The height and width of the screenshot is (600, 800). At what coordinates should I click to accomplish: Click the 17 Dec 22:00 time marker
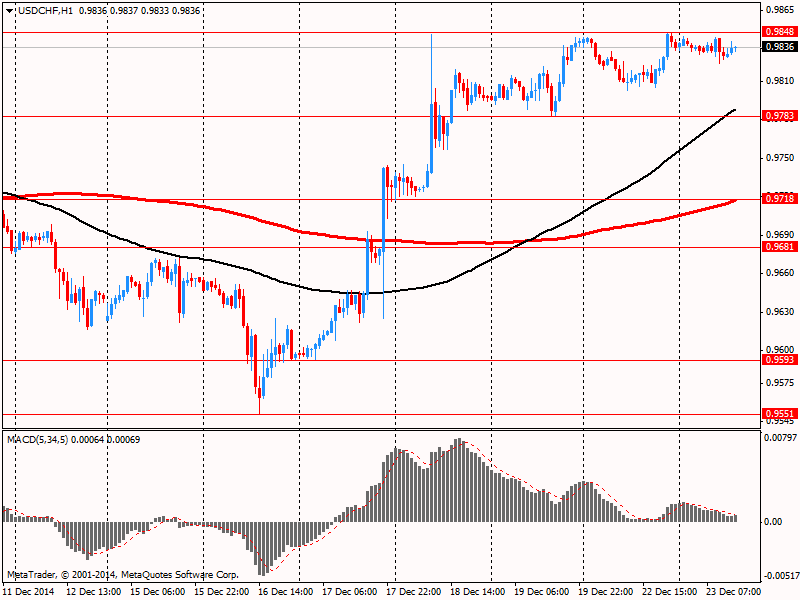[412, 591]
